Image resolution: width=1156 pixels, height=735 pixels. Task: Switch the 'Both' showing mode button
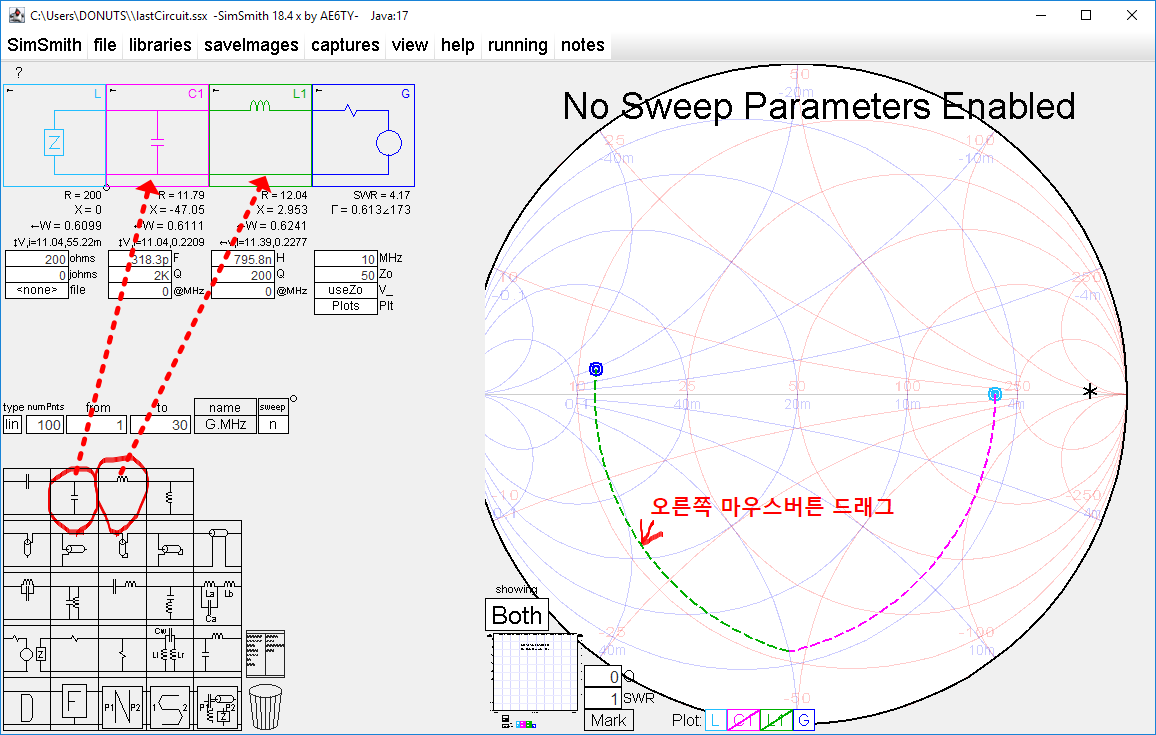pos(517,615)
